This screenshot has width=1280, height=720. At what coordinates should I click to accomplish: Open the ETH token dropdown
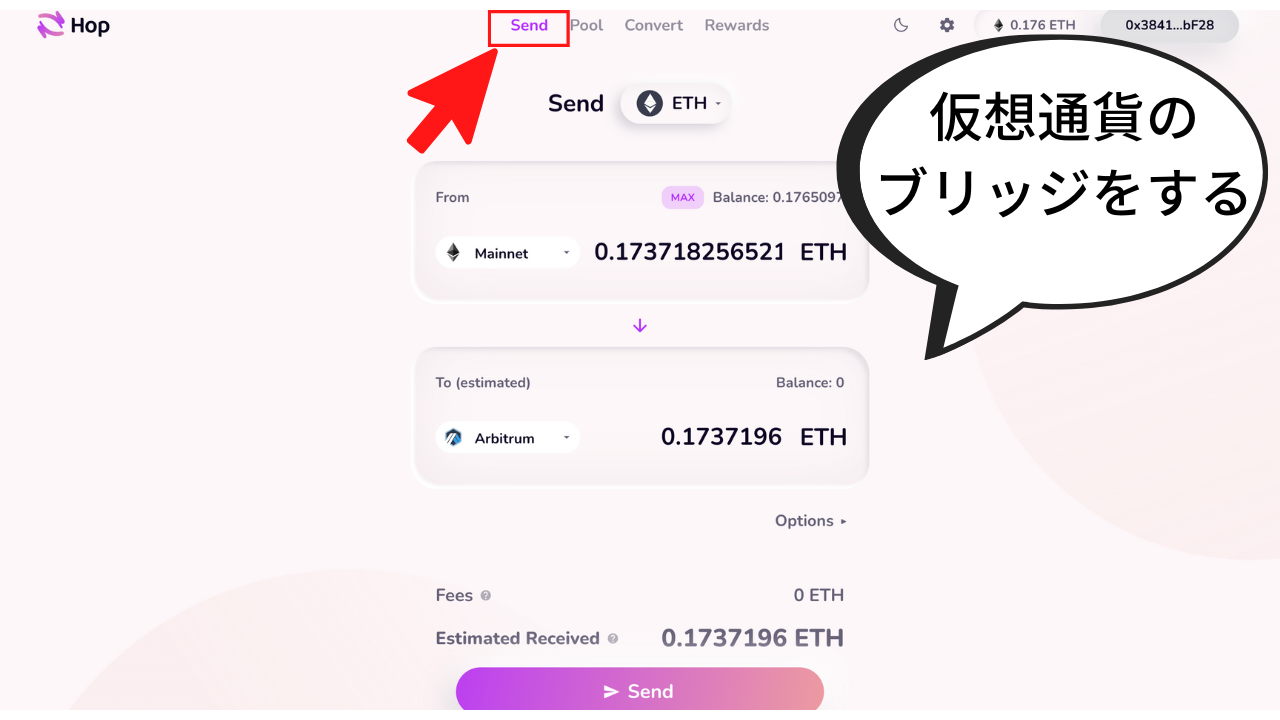tap(675, 103)
